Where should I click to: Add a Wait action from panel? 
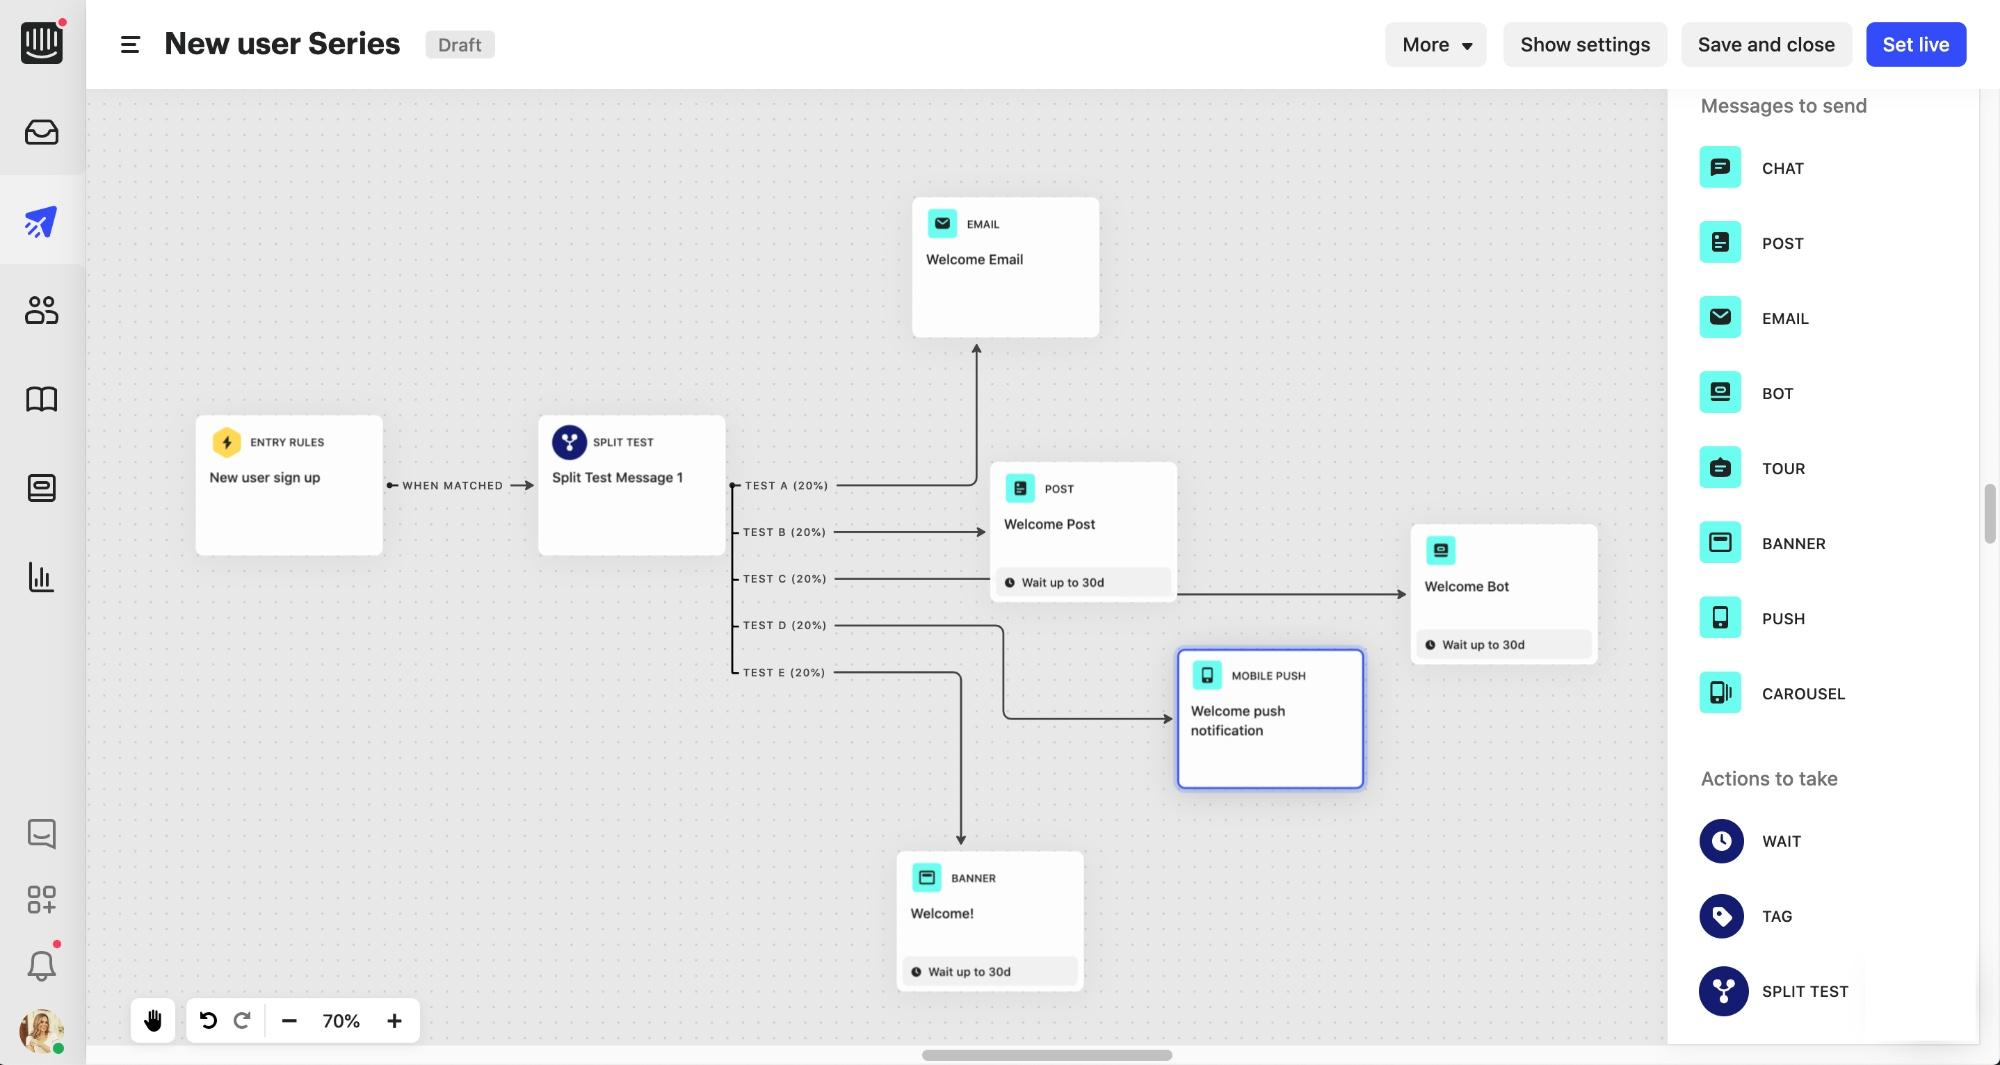pos(1721,841)
